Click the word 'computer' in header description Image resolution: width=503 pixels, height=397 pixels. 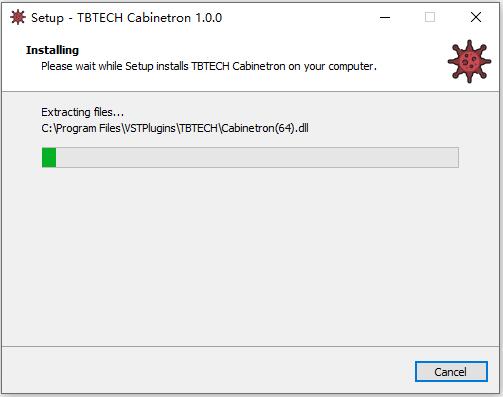(351, 66)
